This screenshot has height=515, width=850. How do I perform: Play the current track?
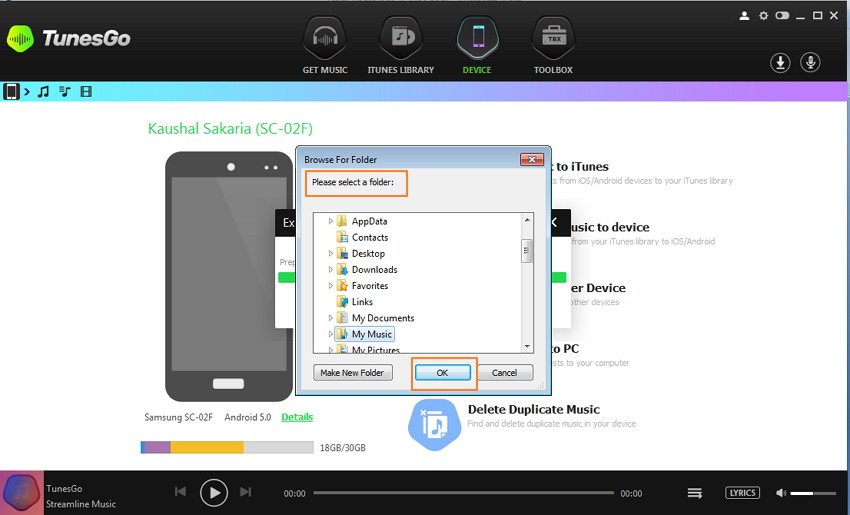(x=214, y=493)
